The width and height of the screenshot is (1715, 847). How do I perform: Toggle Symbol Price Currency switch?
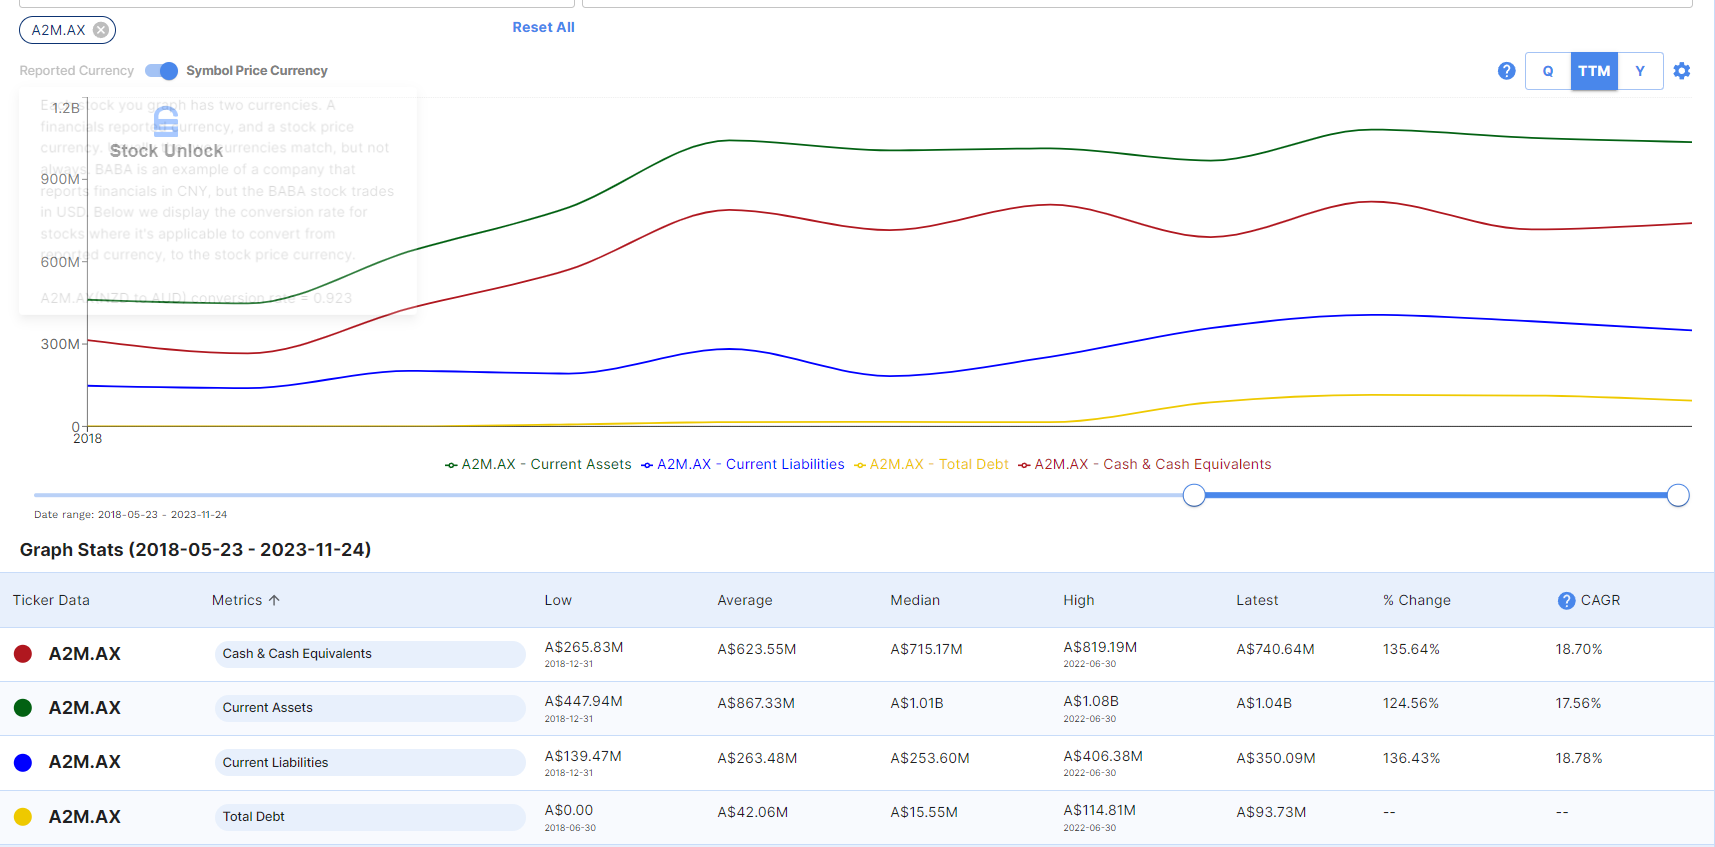[161, 71]
